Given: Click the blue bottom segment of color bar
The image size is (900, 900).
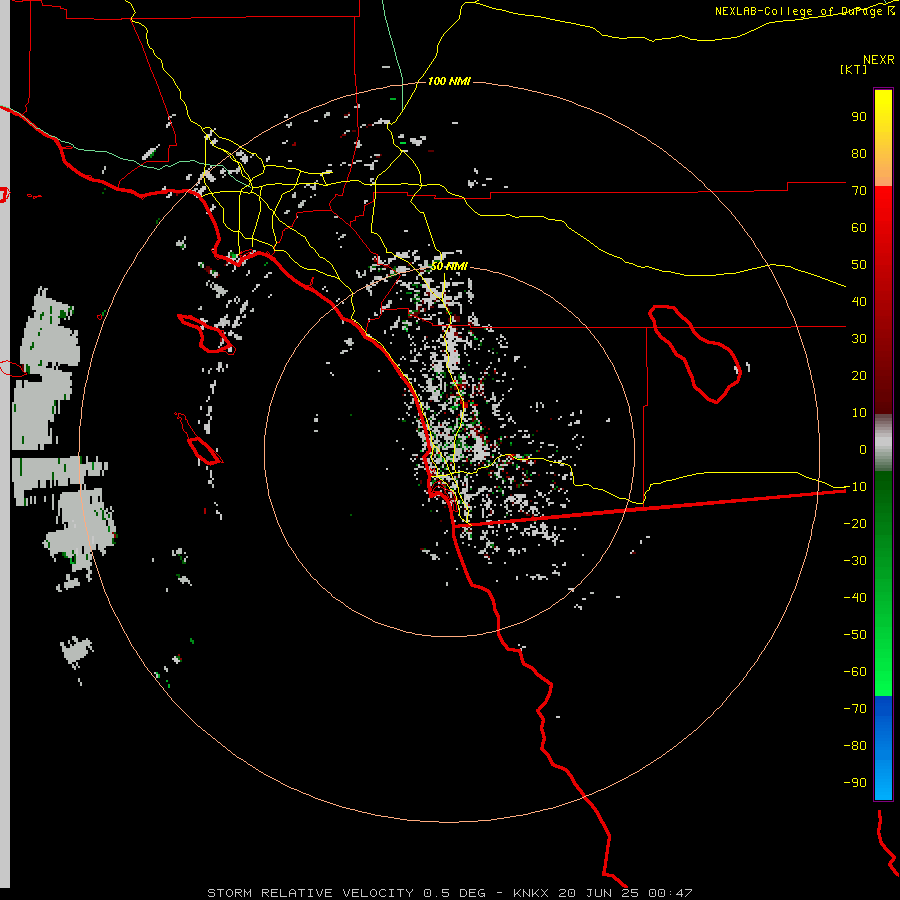Looking at the screenshot, I should point(883,747).
